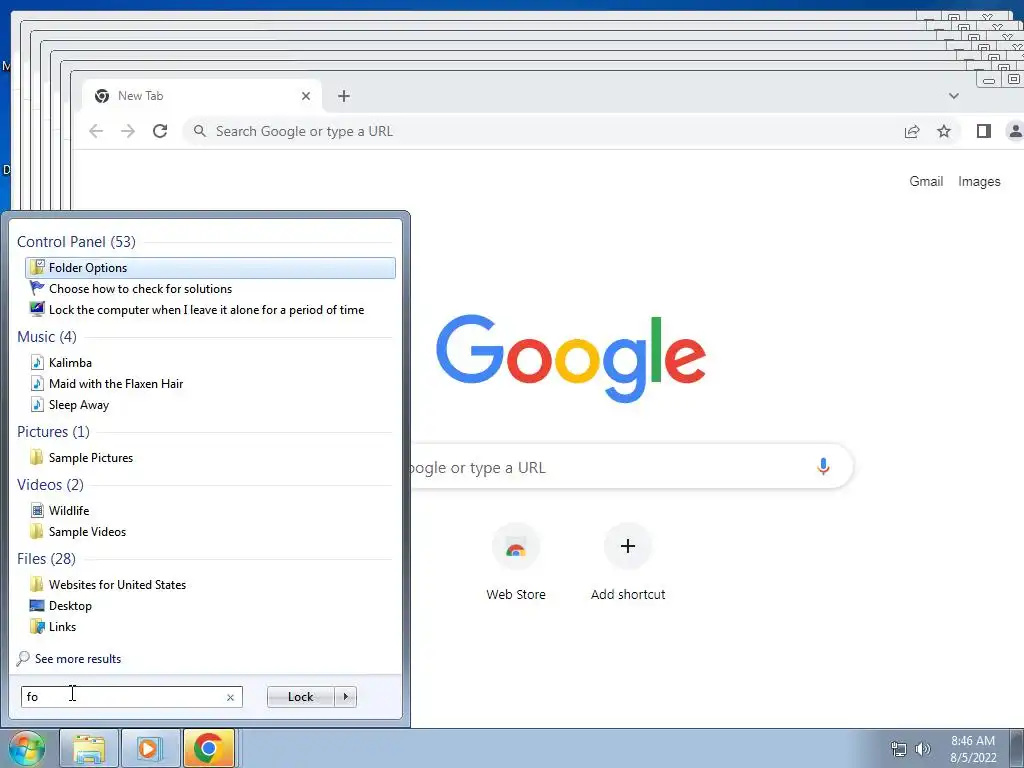The height and width of the screenshot is (768, 1024).
Task: Bookmark this tab with the star icon
Action: [x=944, y=131]
